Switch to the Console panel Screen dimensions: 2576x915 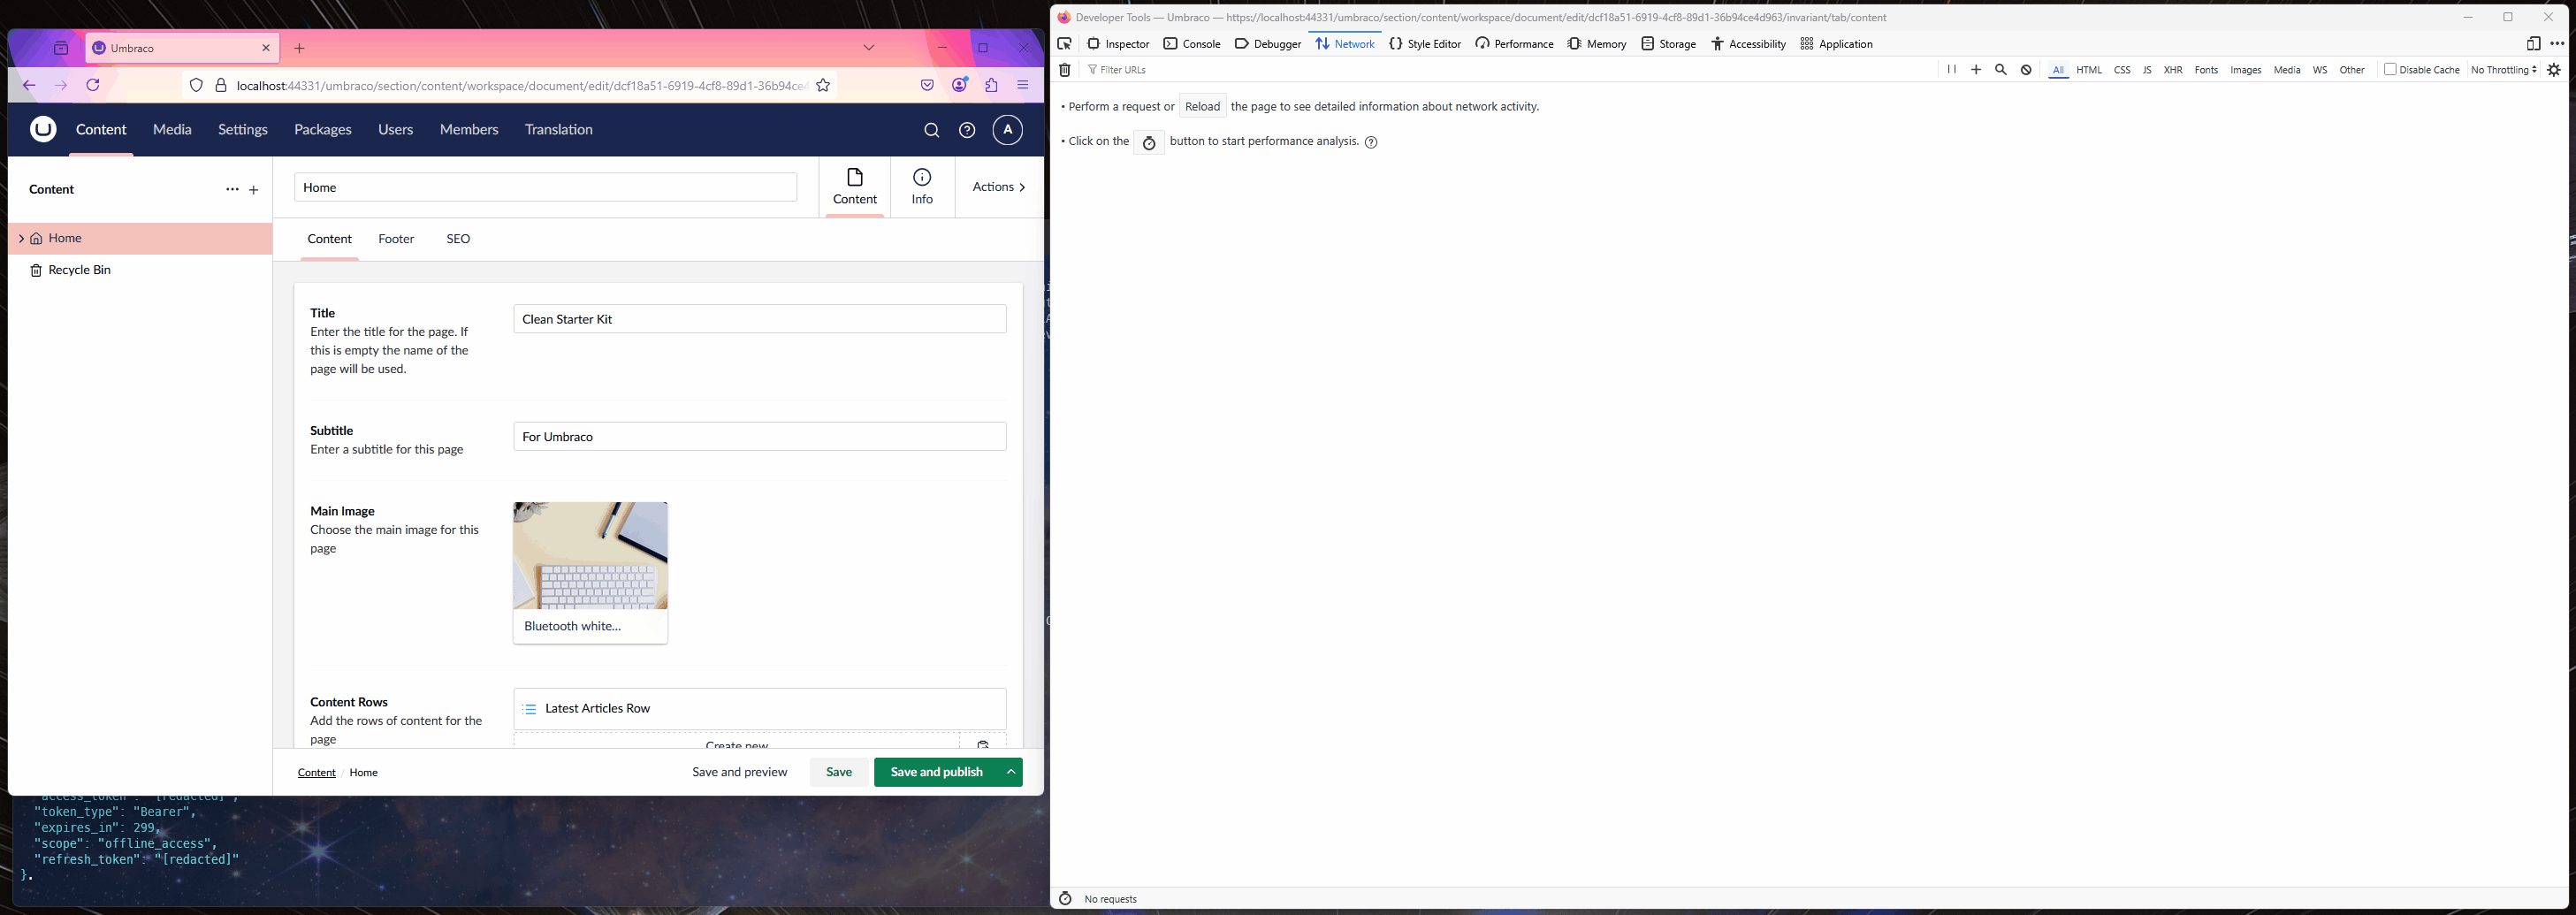tap(1191, 44)
